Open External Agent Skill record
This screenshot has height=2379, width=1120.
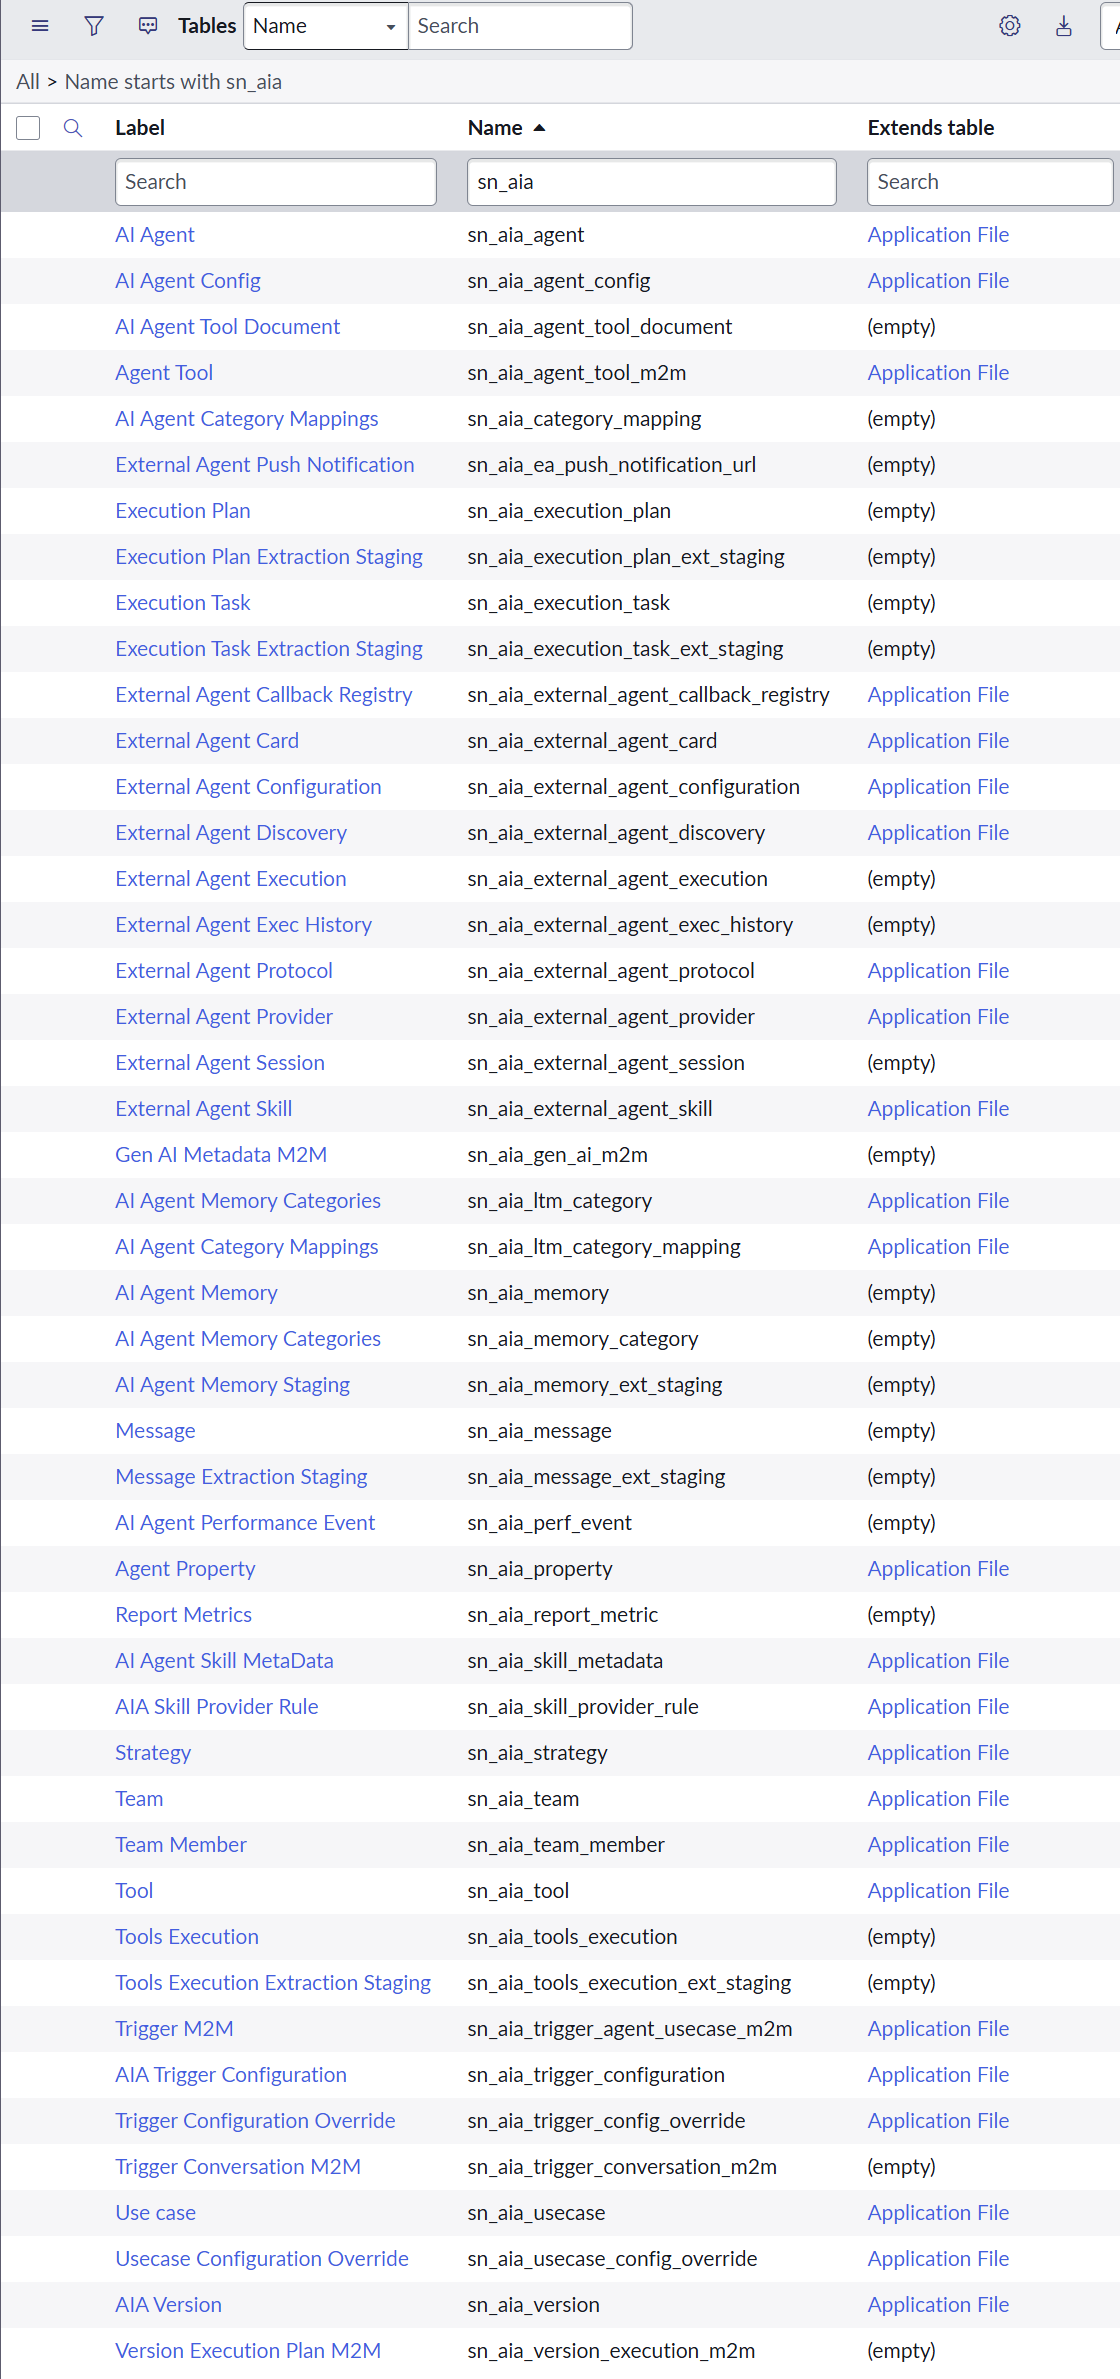click(x=204, y=1109)
